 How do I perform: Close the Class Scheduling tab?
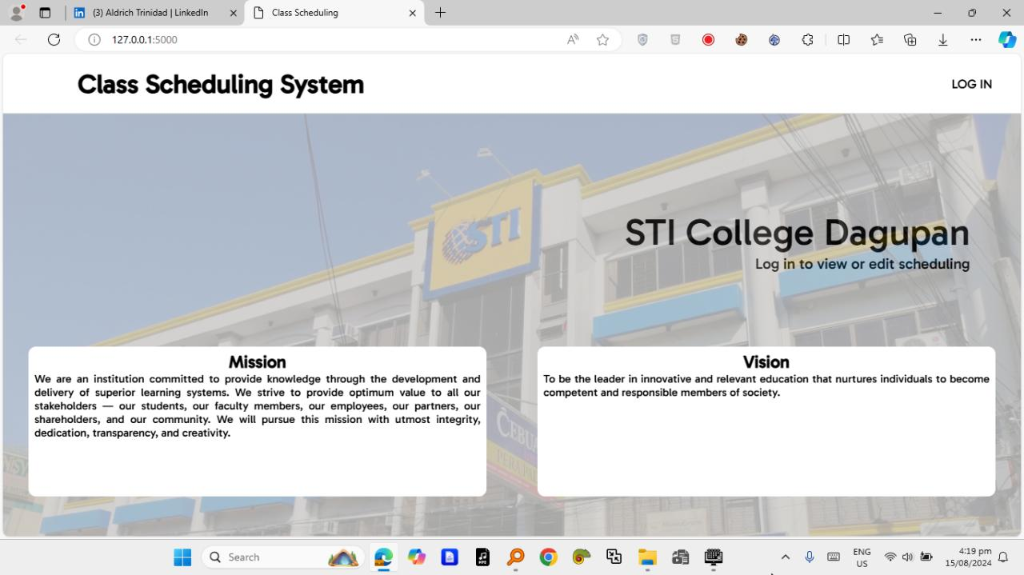tap(412, 12)
